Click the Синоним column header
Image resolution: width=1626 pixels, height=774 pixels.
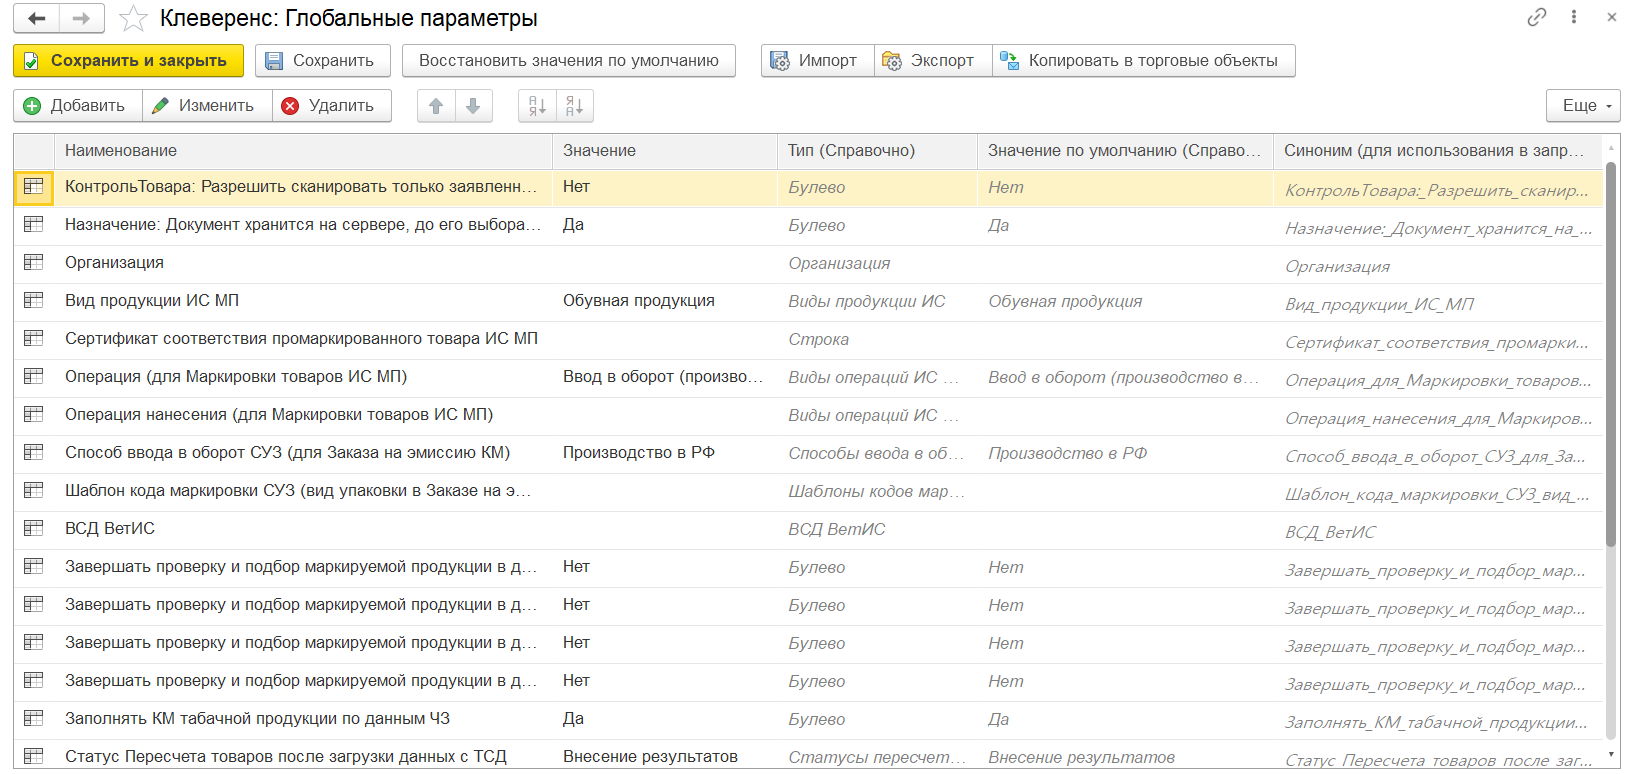pos(1438,151)
